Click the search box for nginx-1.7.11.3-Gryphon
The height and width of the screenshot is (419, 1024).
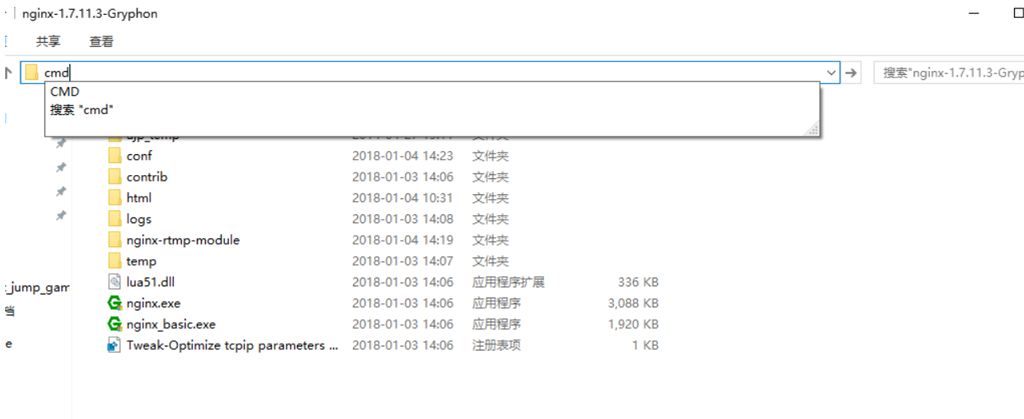[949, 73]
